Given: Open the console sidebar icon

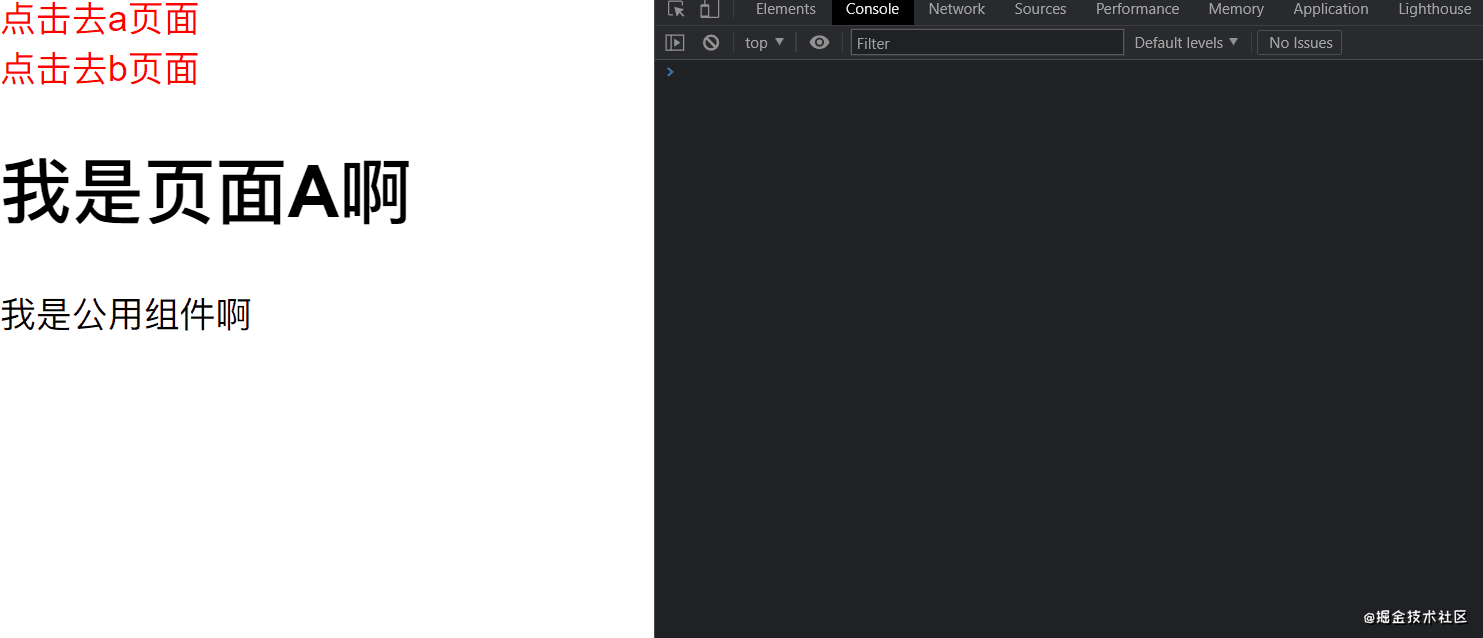Looking at the screenshot, I should point(675,42).
